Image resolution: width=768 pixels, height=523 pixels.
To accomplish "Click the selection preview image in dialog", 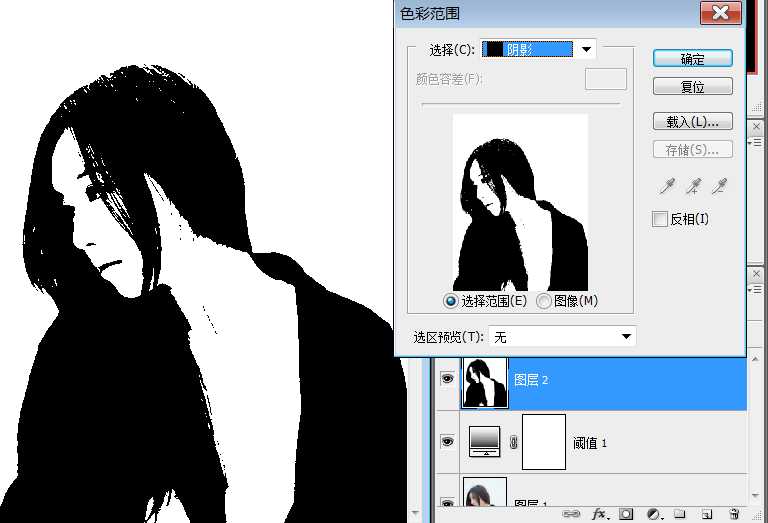I will (x=520, y=203).
